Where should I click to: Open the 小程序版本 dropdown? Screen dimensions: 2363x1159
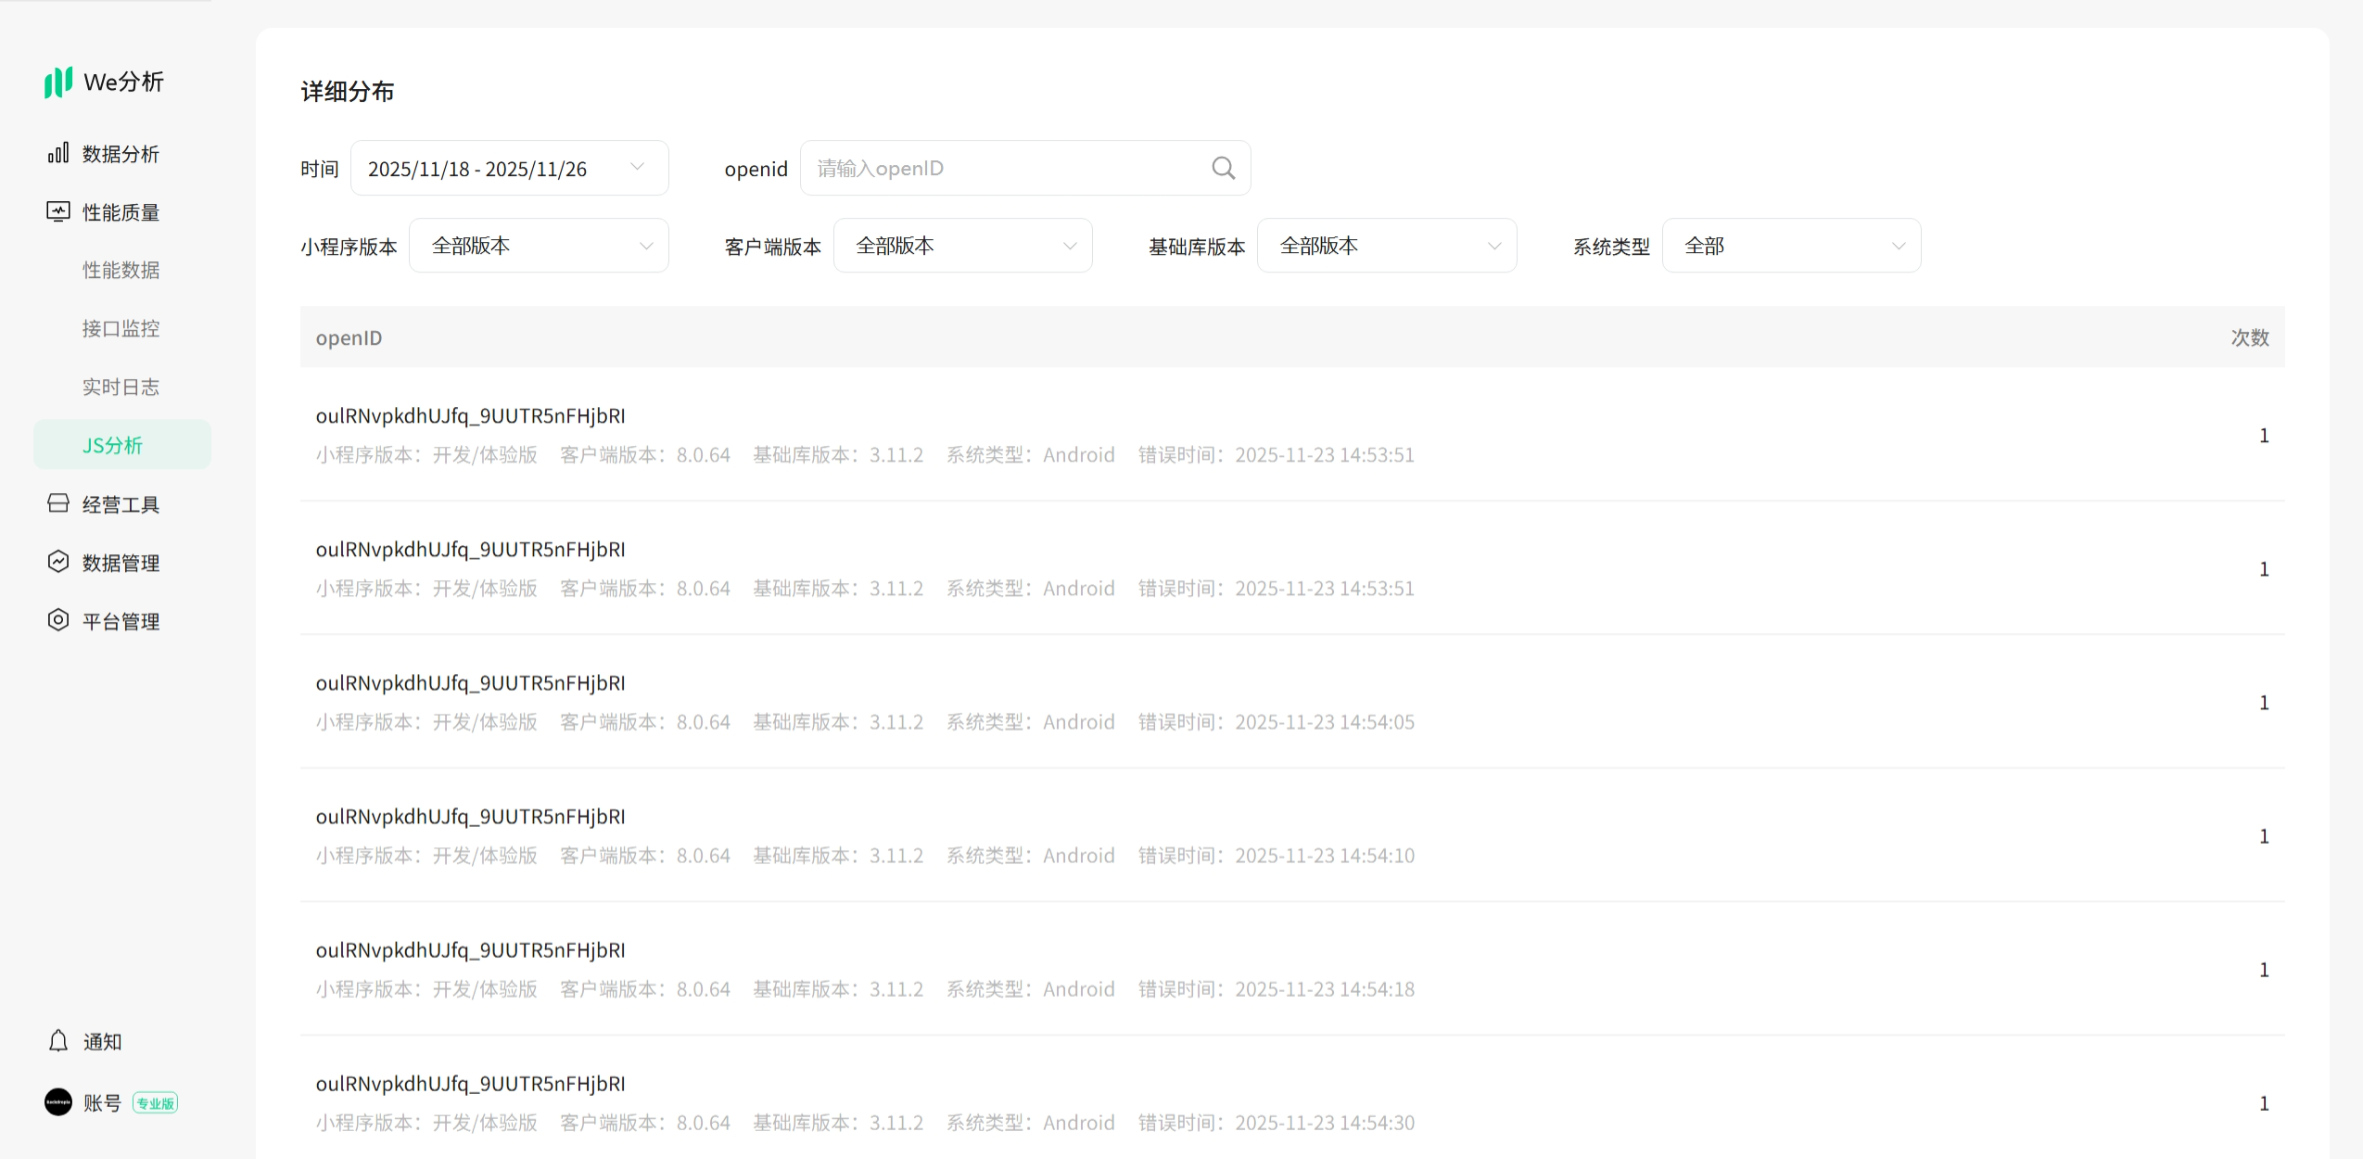pos(538,246)
